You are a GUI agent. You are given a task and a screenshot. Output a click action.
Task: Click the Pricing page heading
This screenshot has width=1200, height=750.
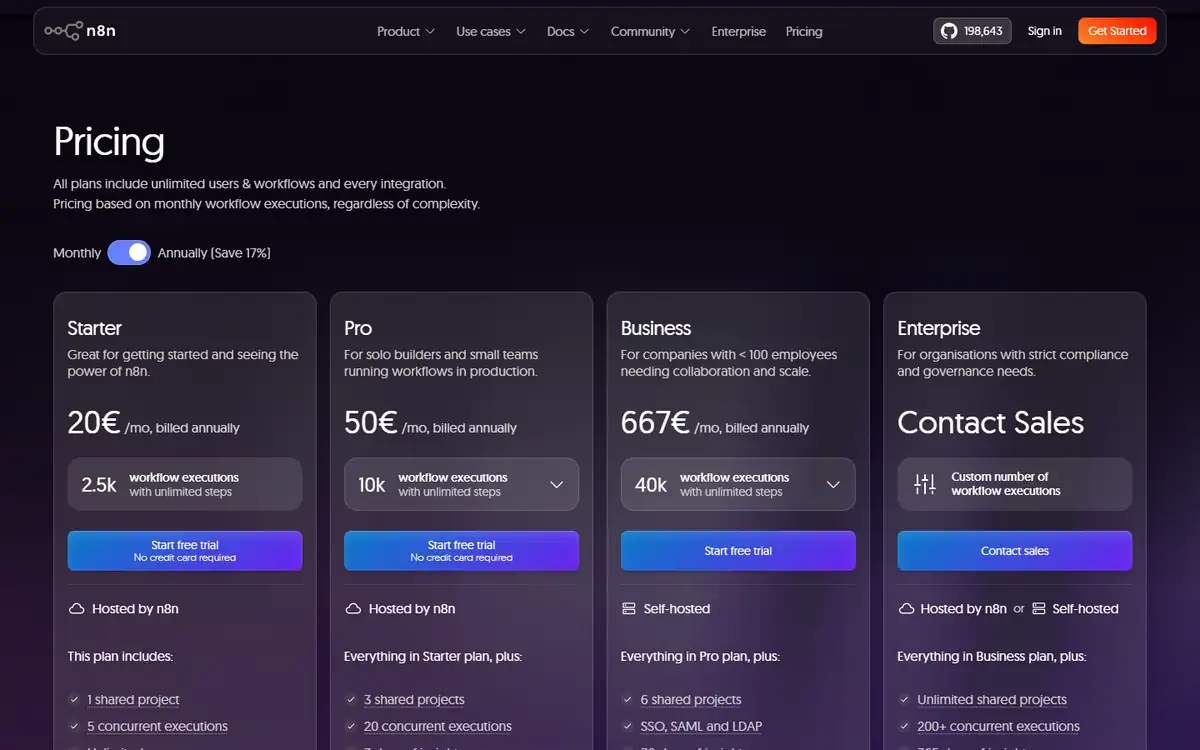pos(109,142)
